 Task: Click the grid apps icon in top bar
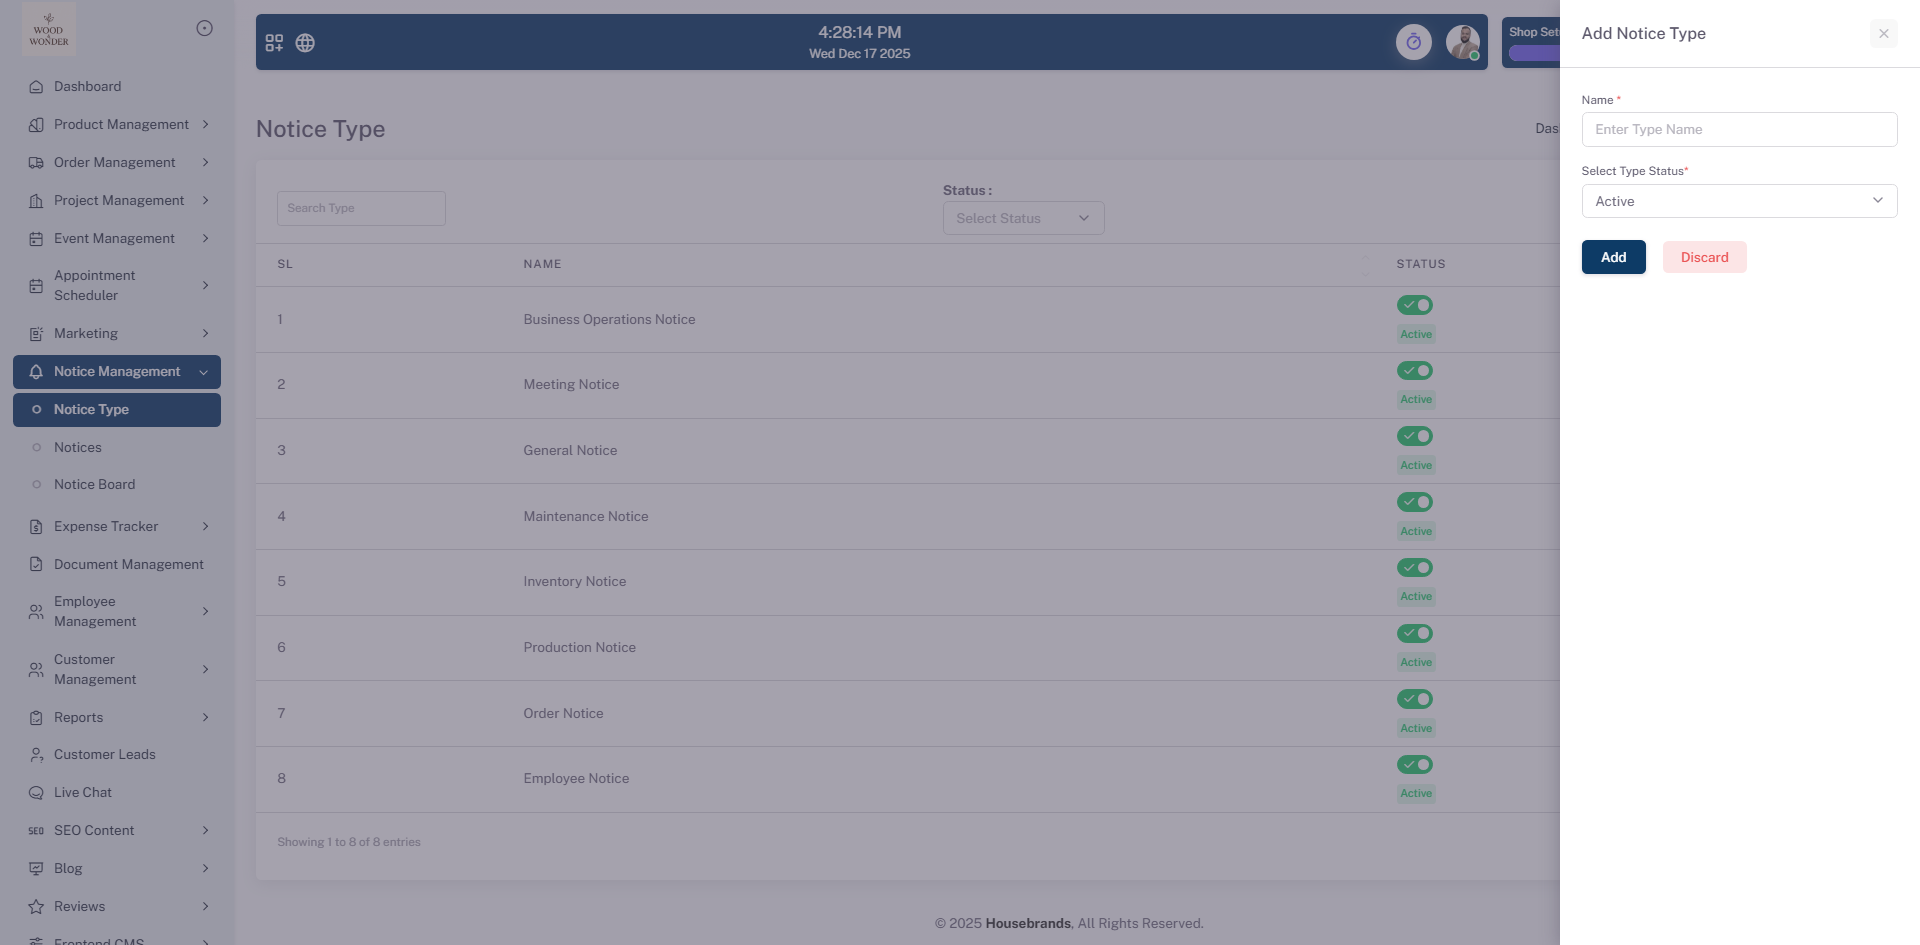(x=274, y=43)
